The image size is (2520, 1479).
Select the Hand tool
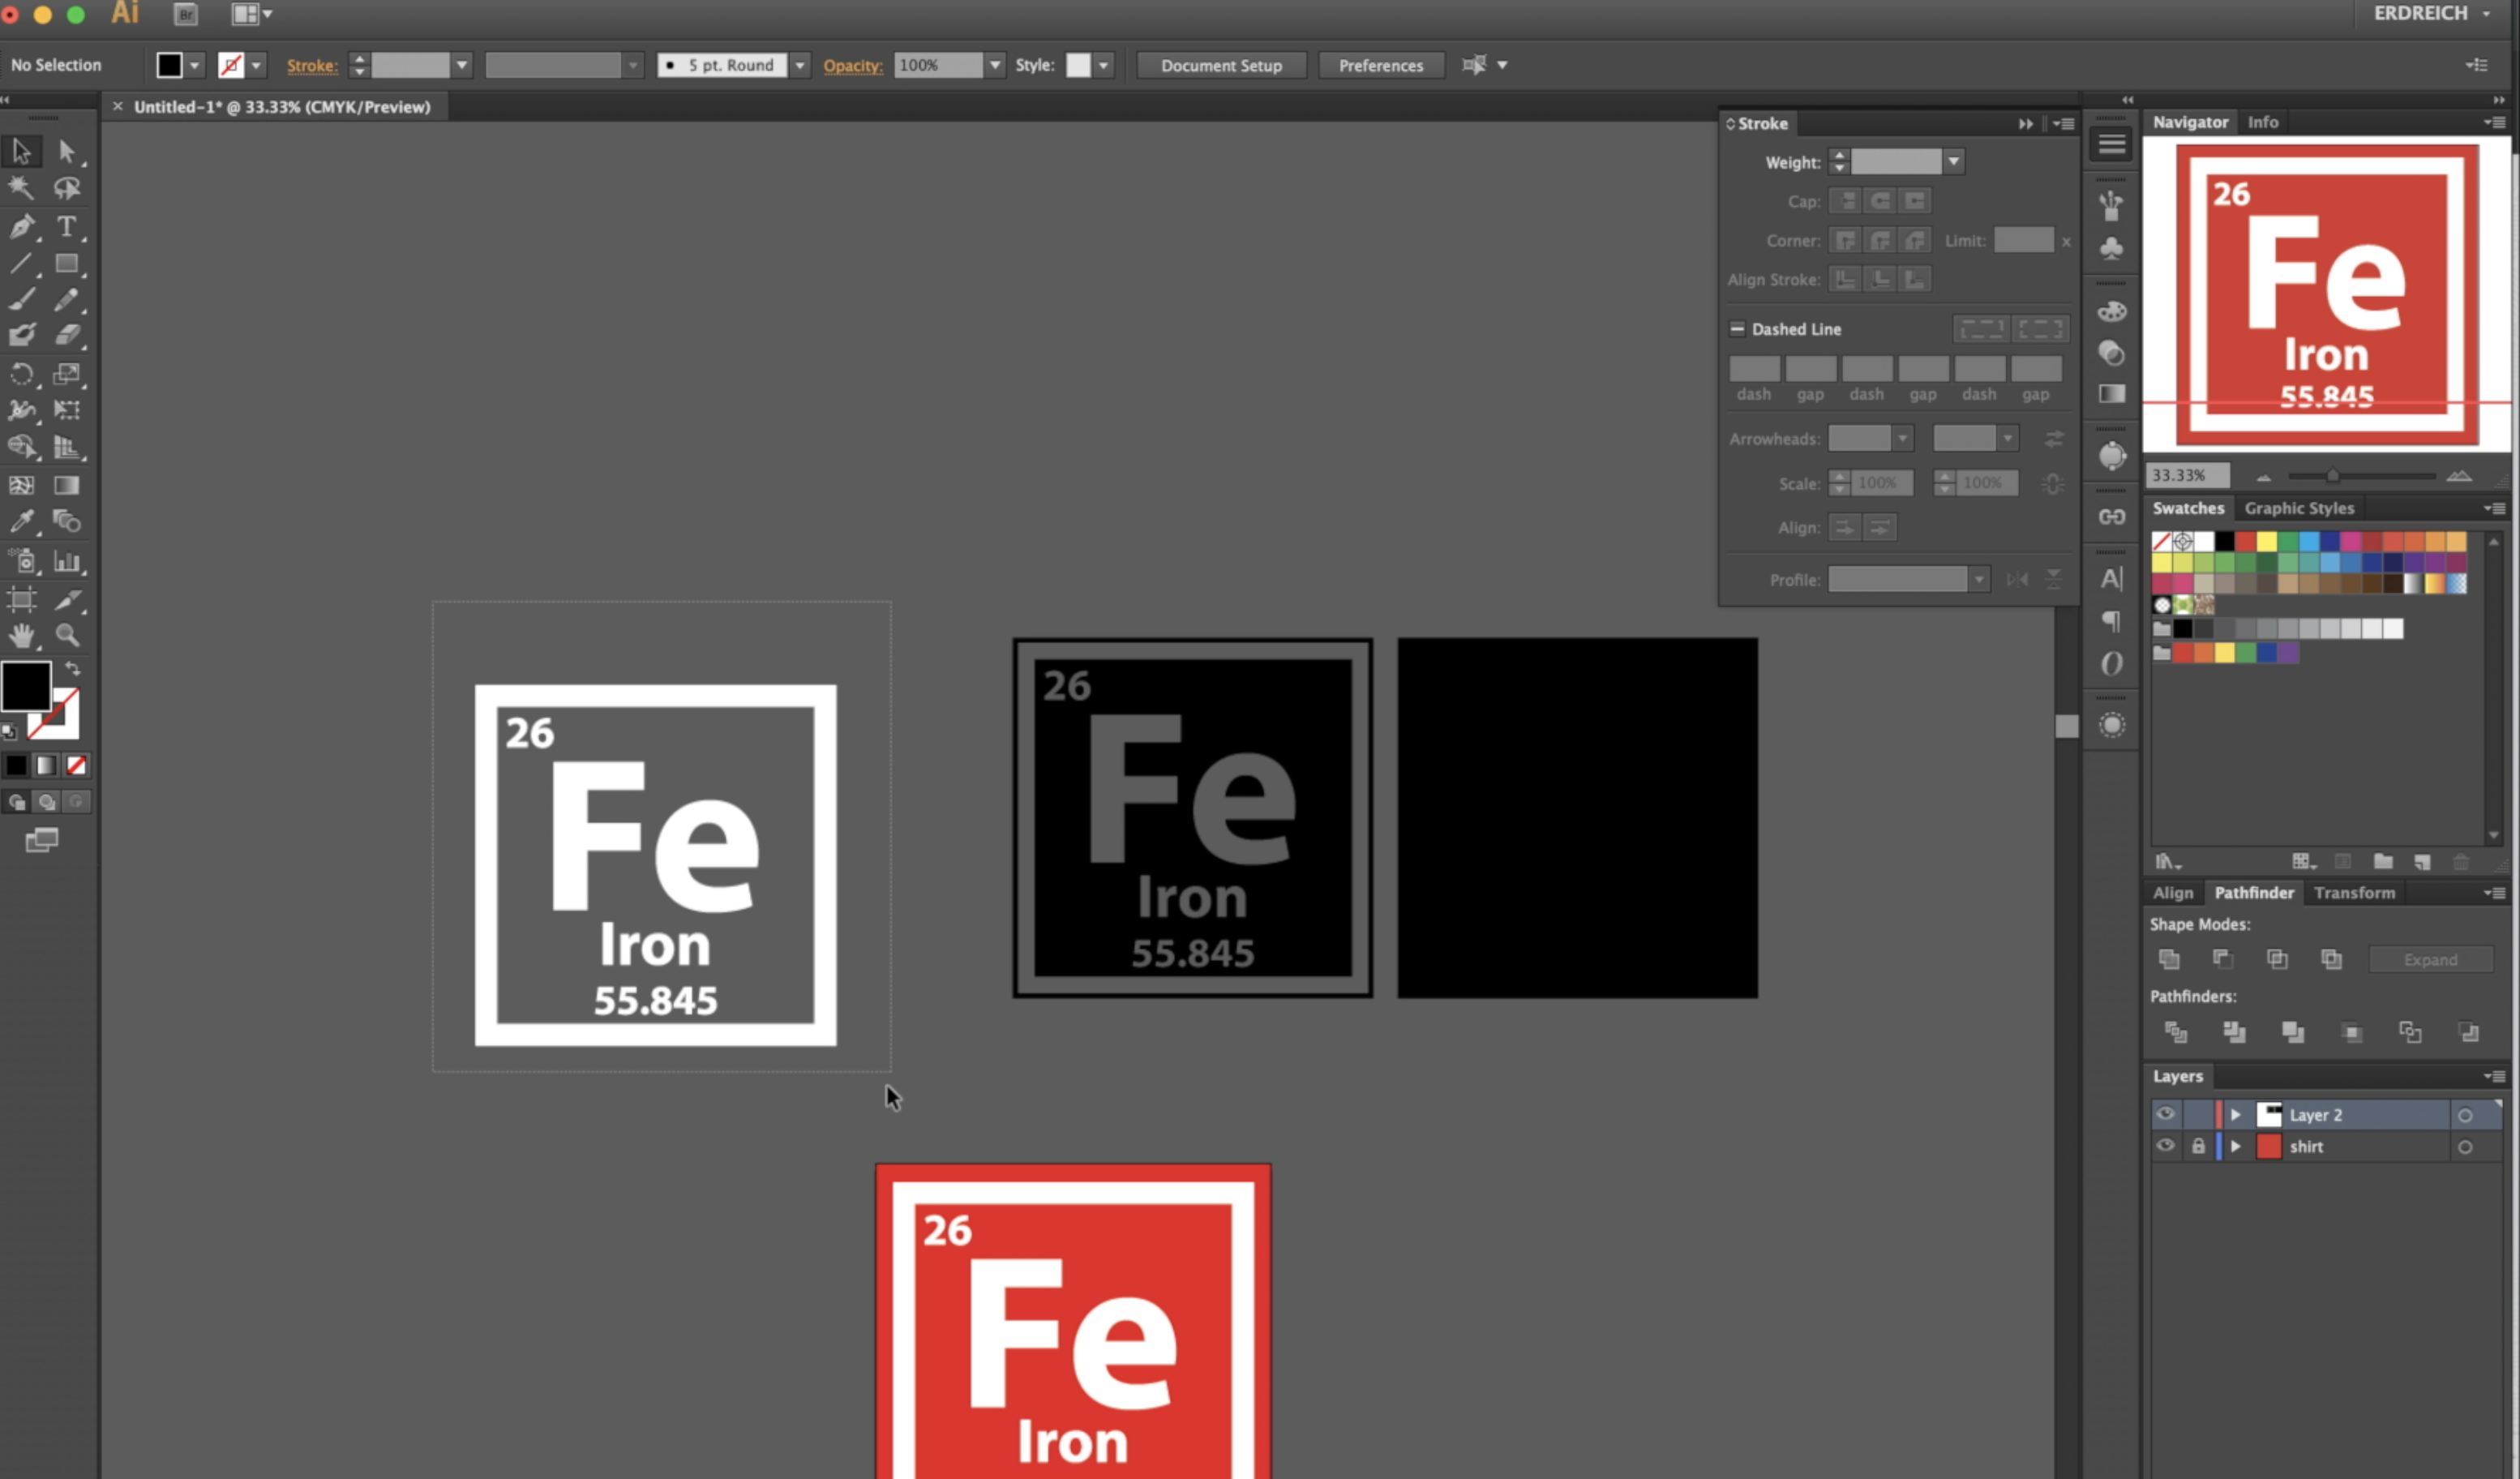(21, 635)
